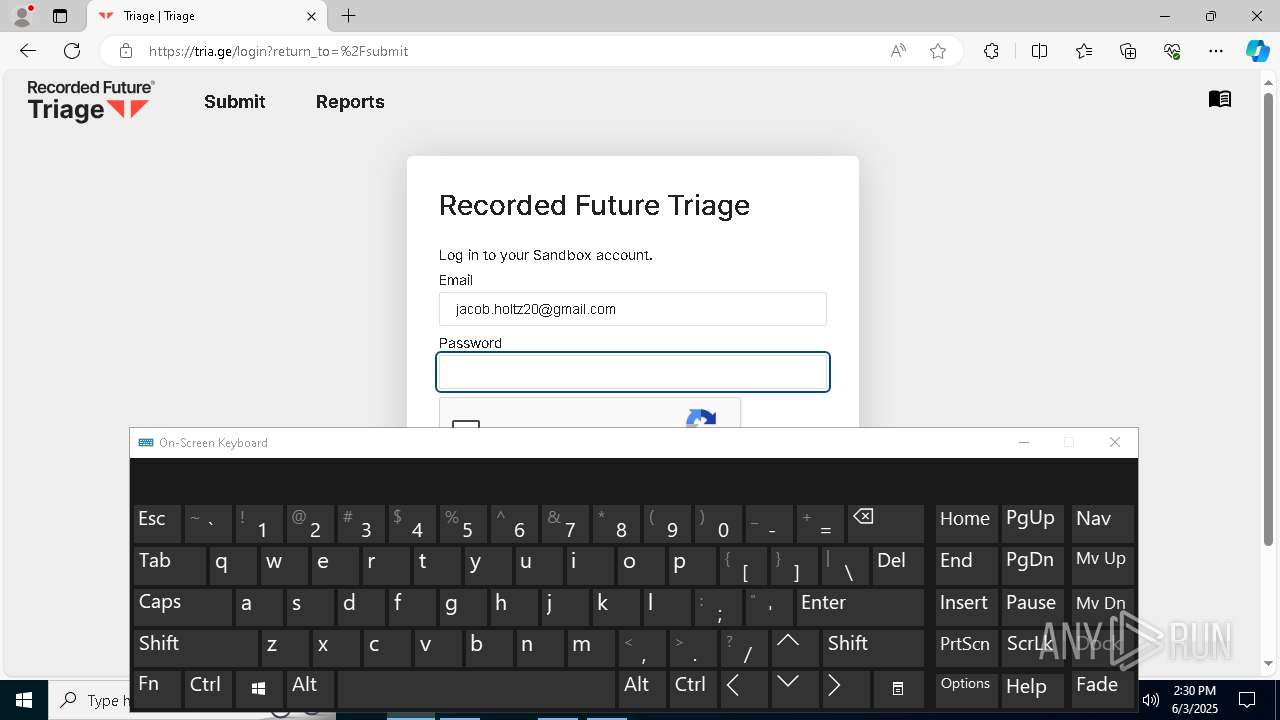Open the Triage documentation book icon
This screenshot has height=720, width=1280.
click(1219, 99)
